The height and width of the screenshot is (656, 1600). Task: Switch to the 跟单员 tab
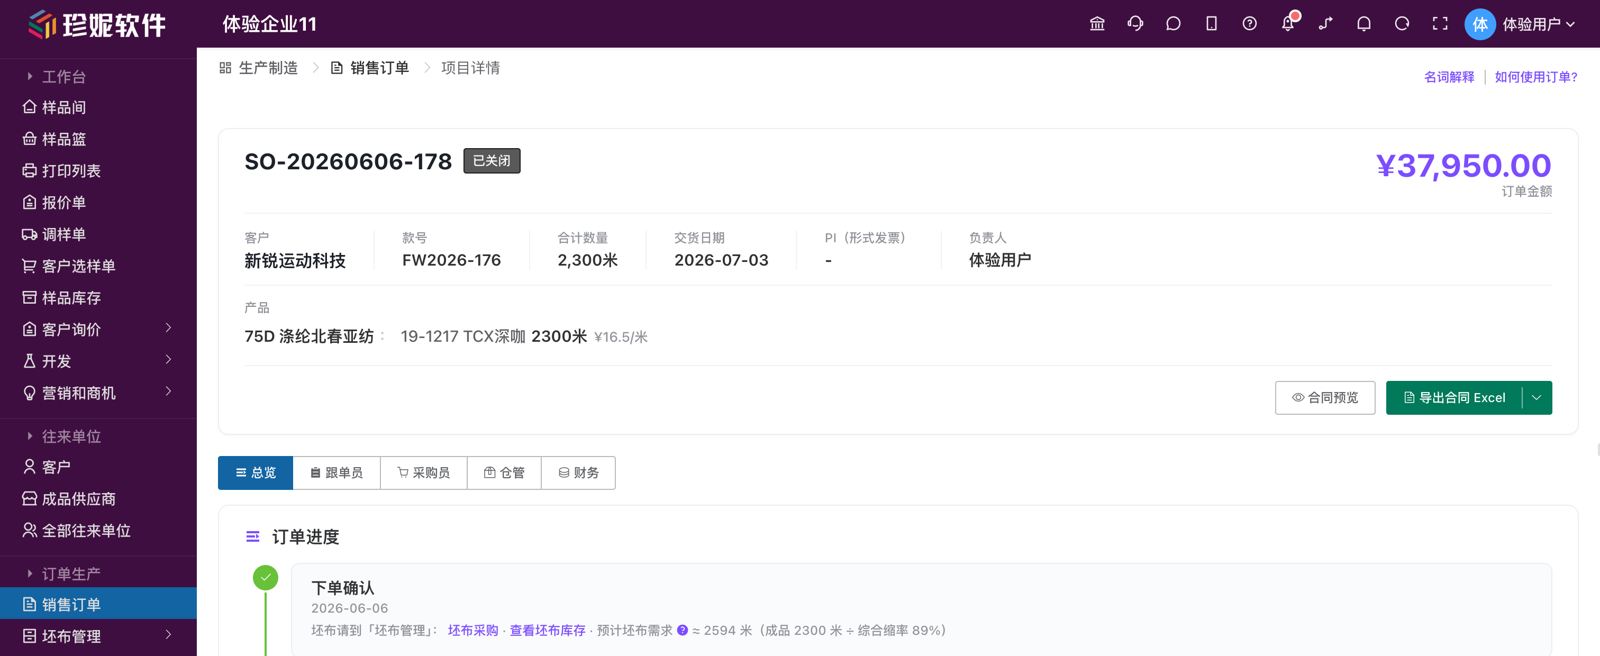coord(337,473)
